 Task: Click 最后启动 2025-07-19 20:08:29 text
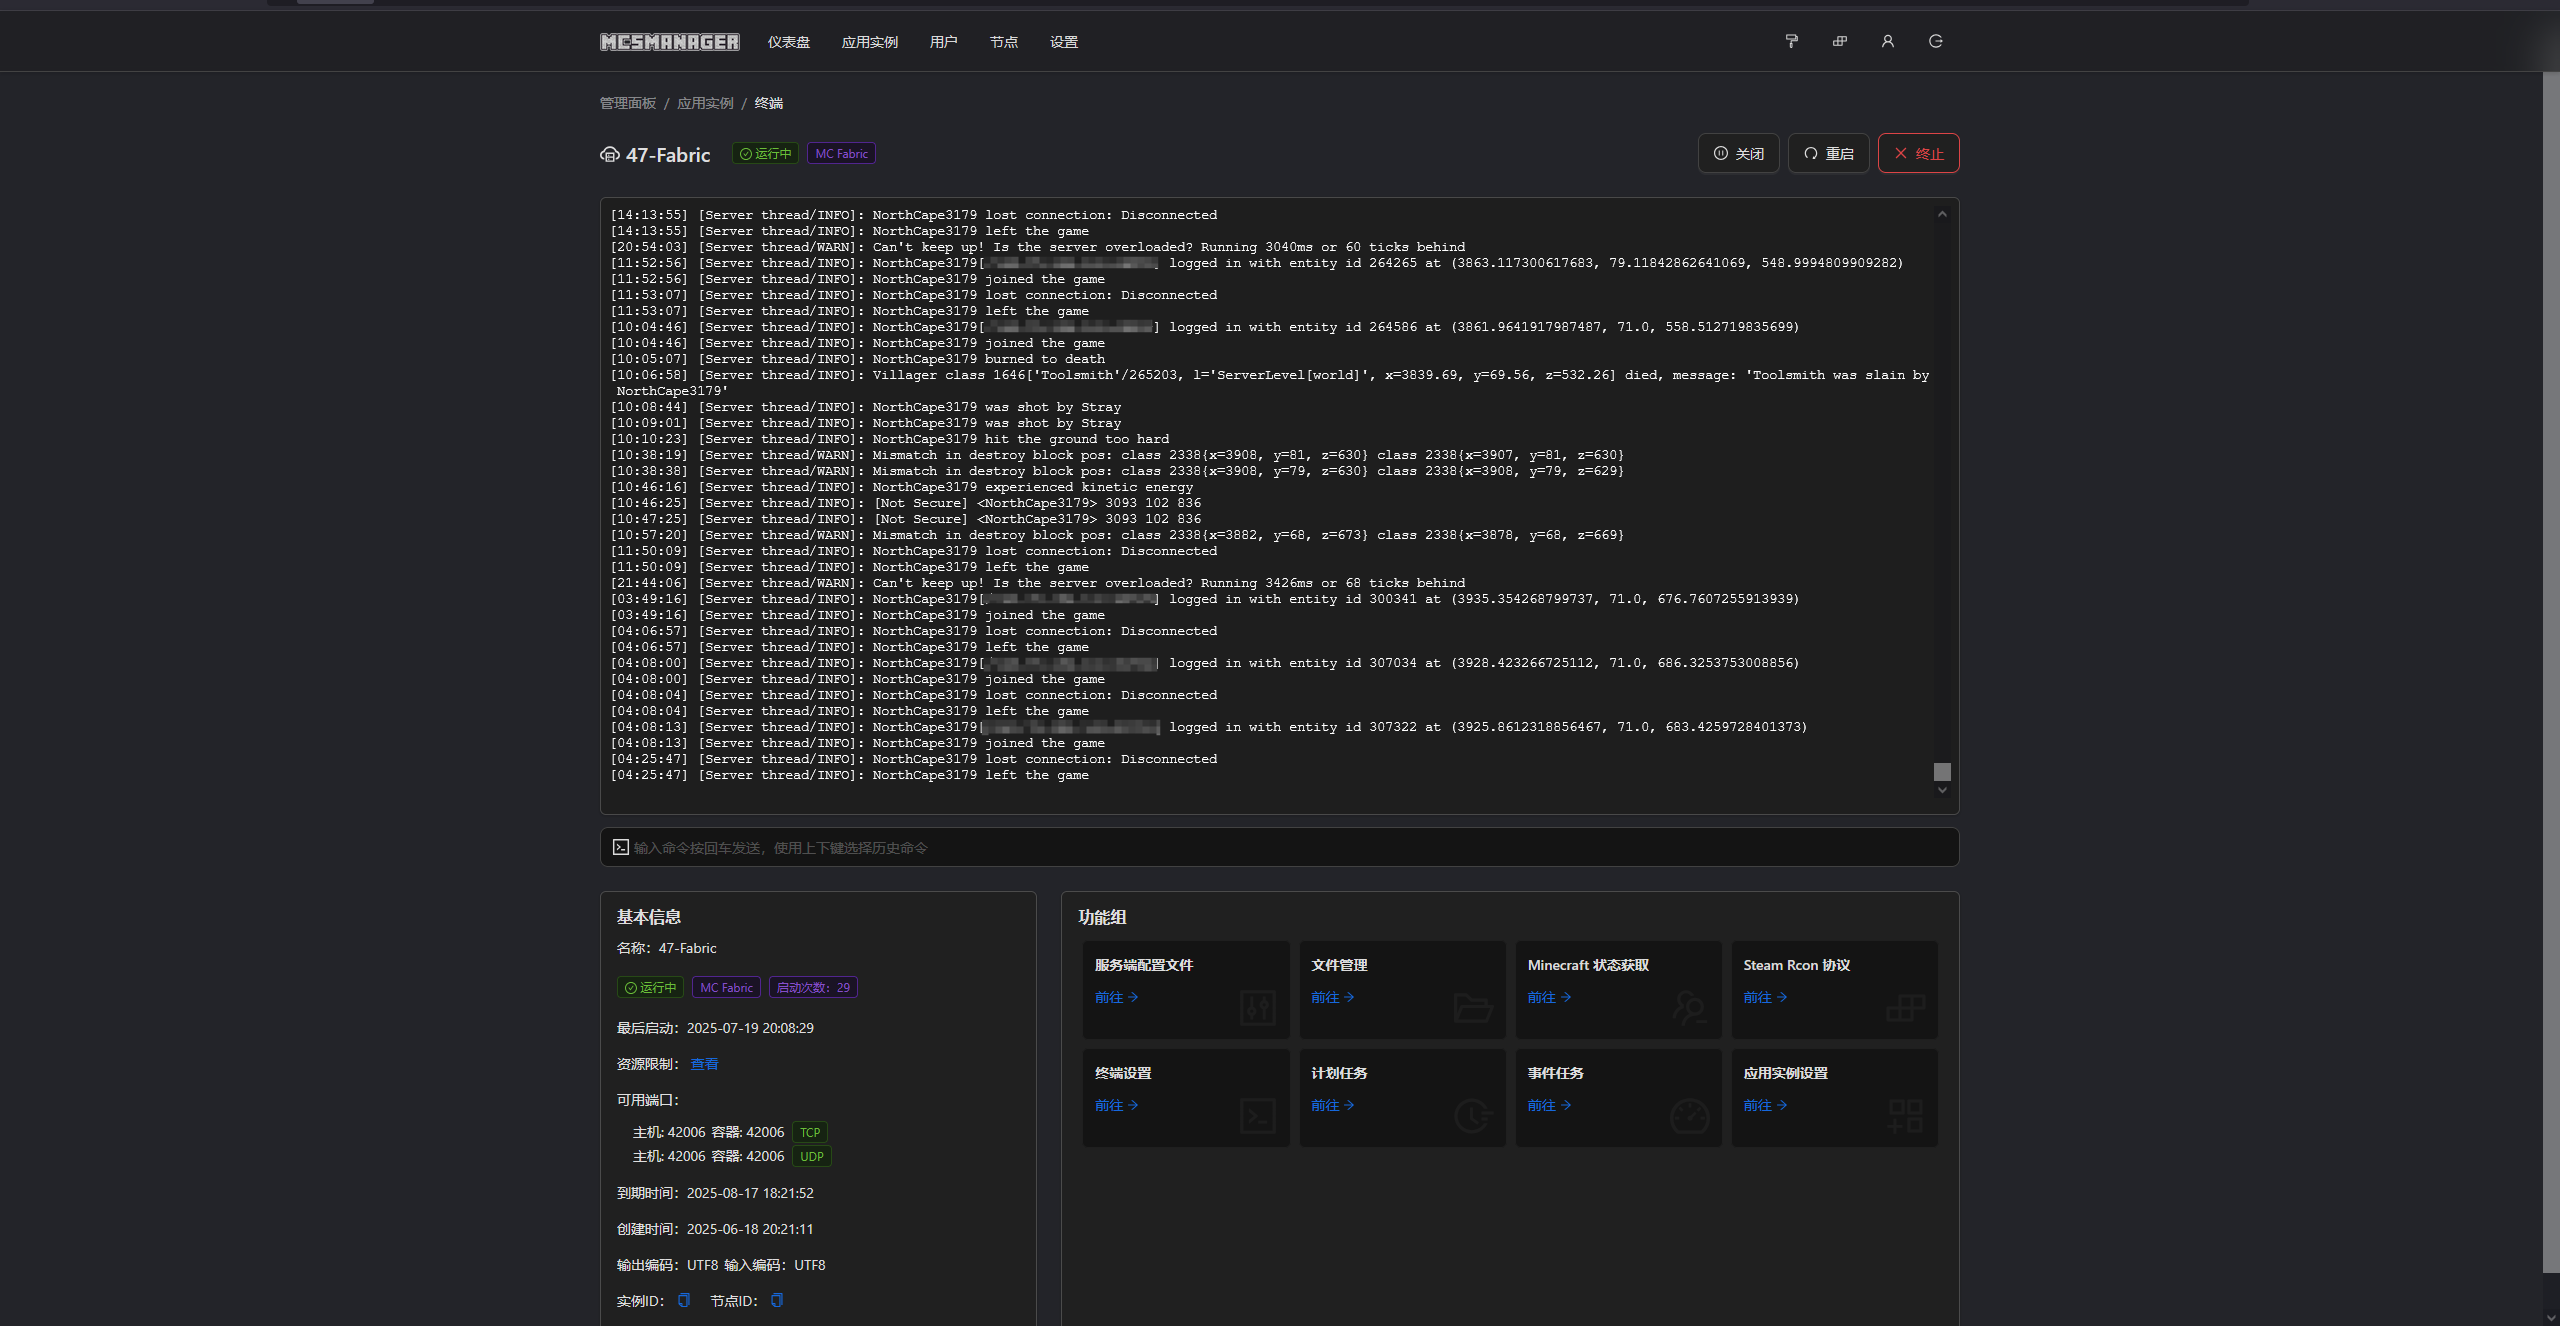click(715, 1028)
